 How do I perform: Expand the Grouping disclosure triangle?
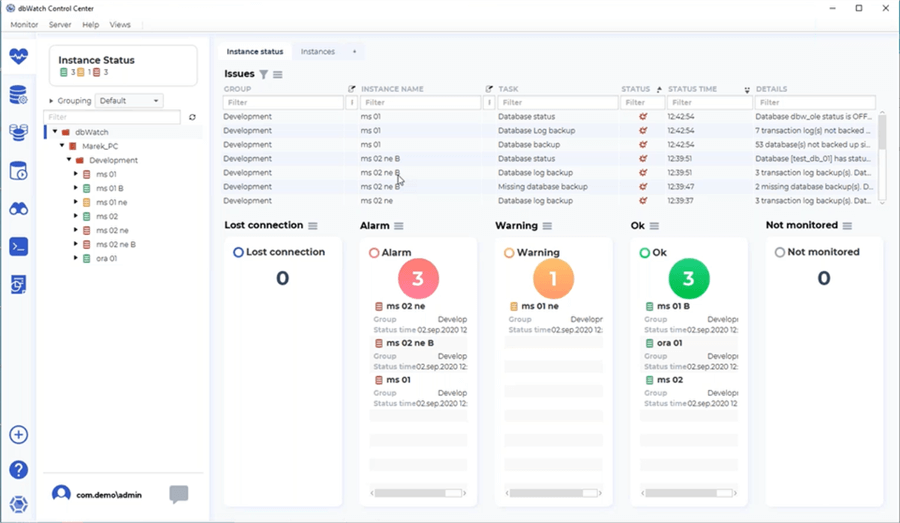(51, 101)
